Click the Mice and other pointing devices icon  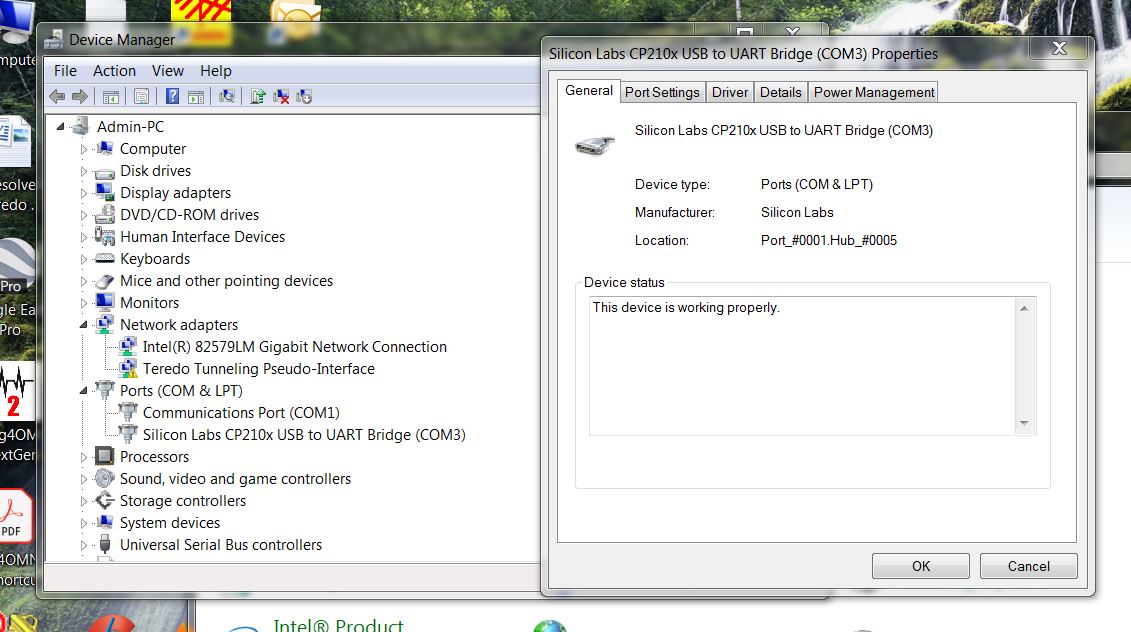point(105,281)
